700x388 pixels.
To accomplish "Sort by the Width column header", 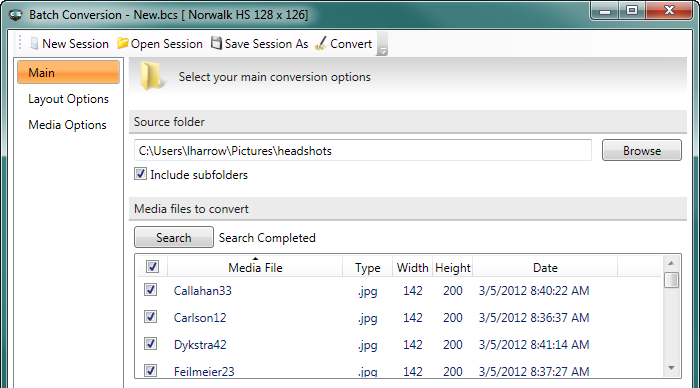I will [x=412, y=267].
